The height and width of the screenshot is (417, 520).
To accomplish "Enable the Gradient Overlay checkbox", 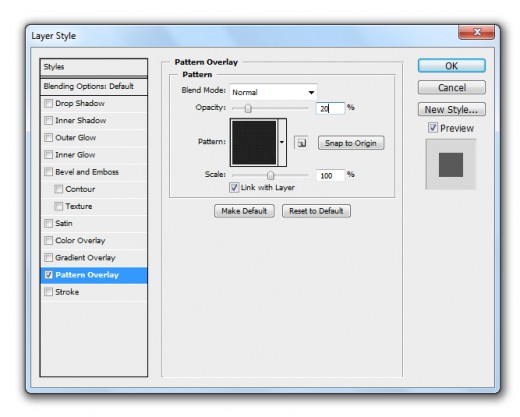I will tap(49, 258).
